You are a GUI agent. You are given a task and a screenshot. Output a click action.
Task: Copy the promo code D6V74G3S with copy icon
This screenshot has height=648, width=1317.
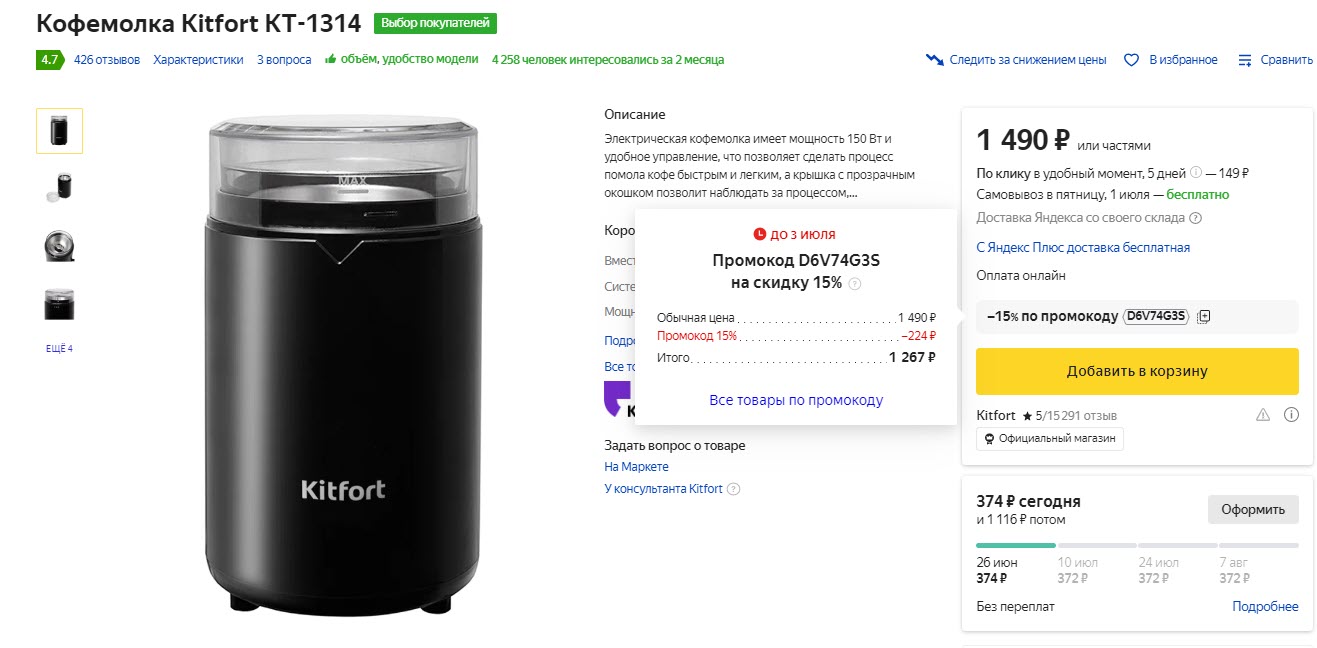1204,316
